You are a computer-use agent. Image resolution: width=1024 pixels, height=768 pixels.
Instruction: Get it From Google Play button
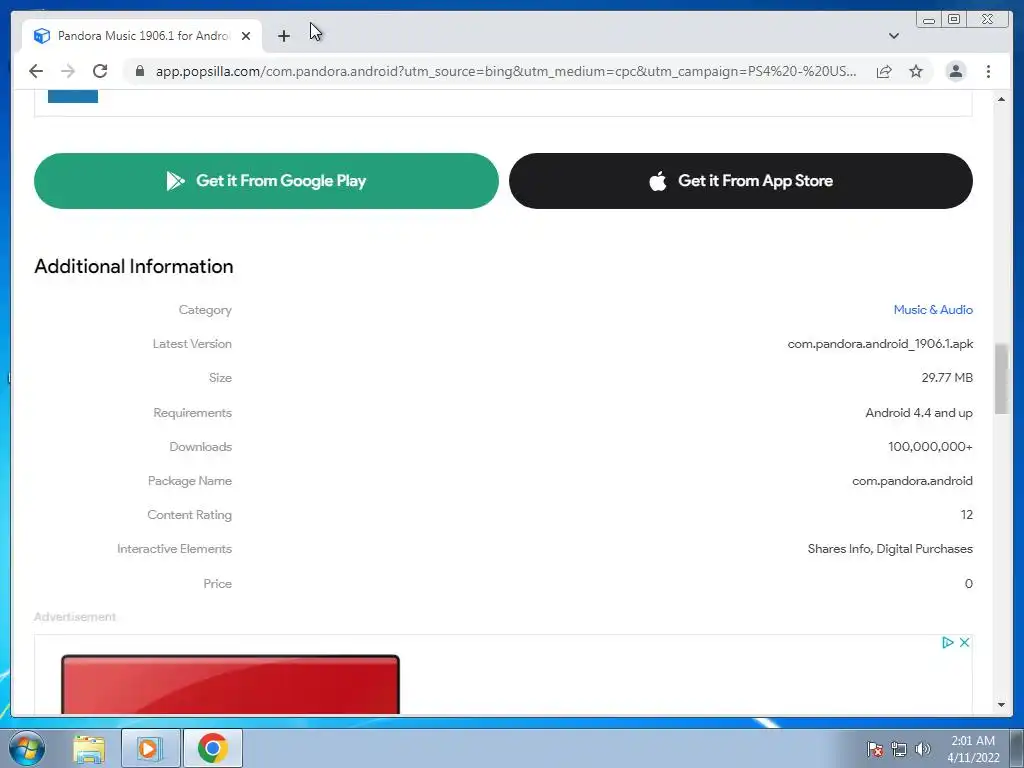[x=266, y=181]
